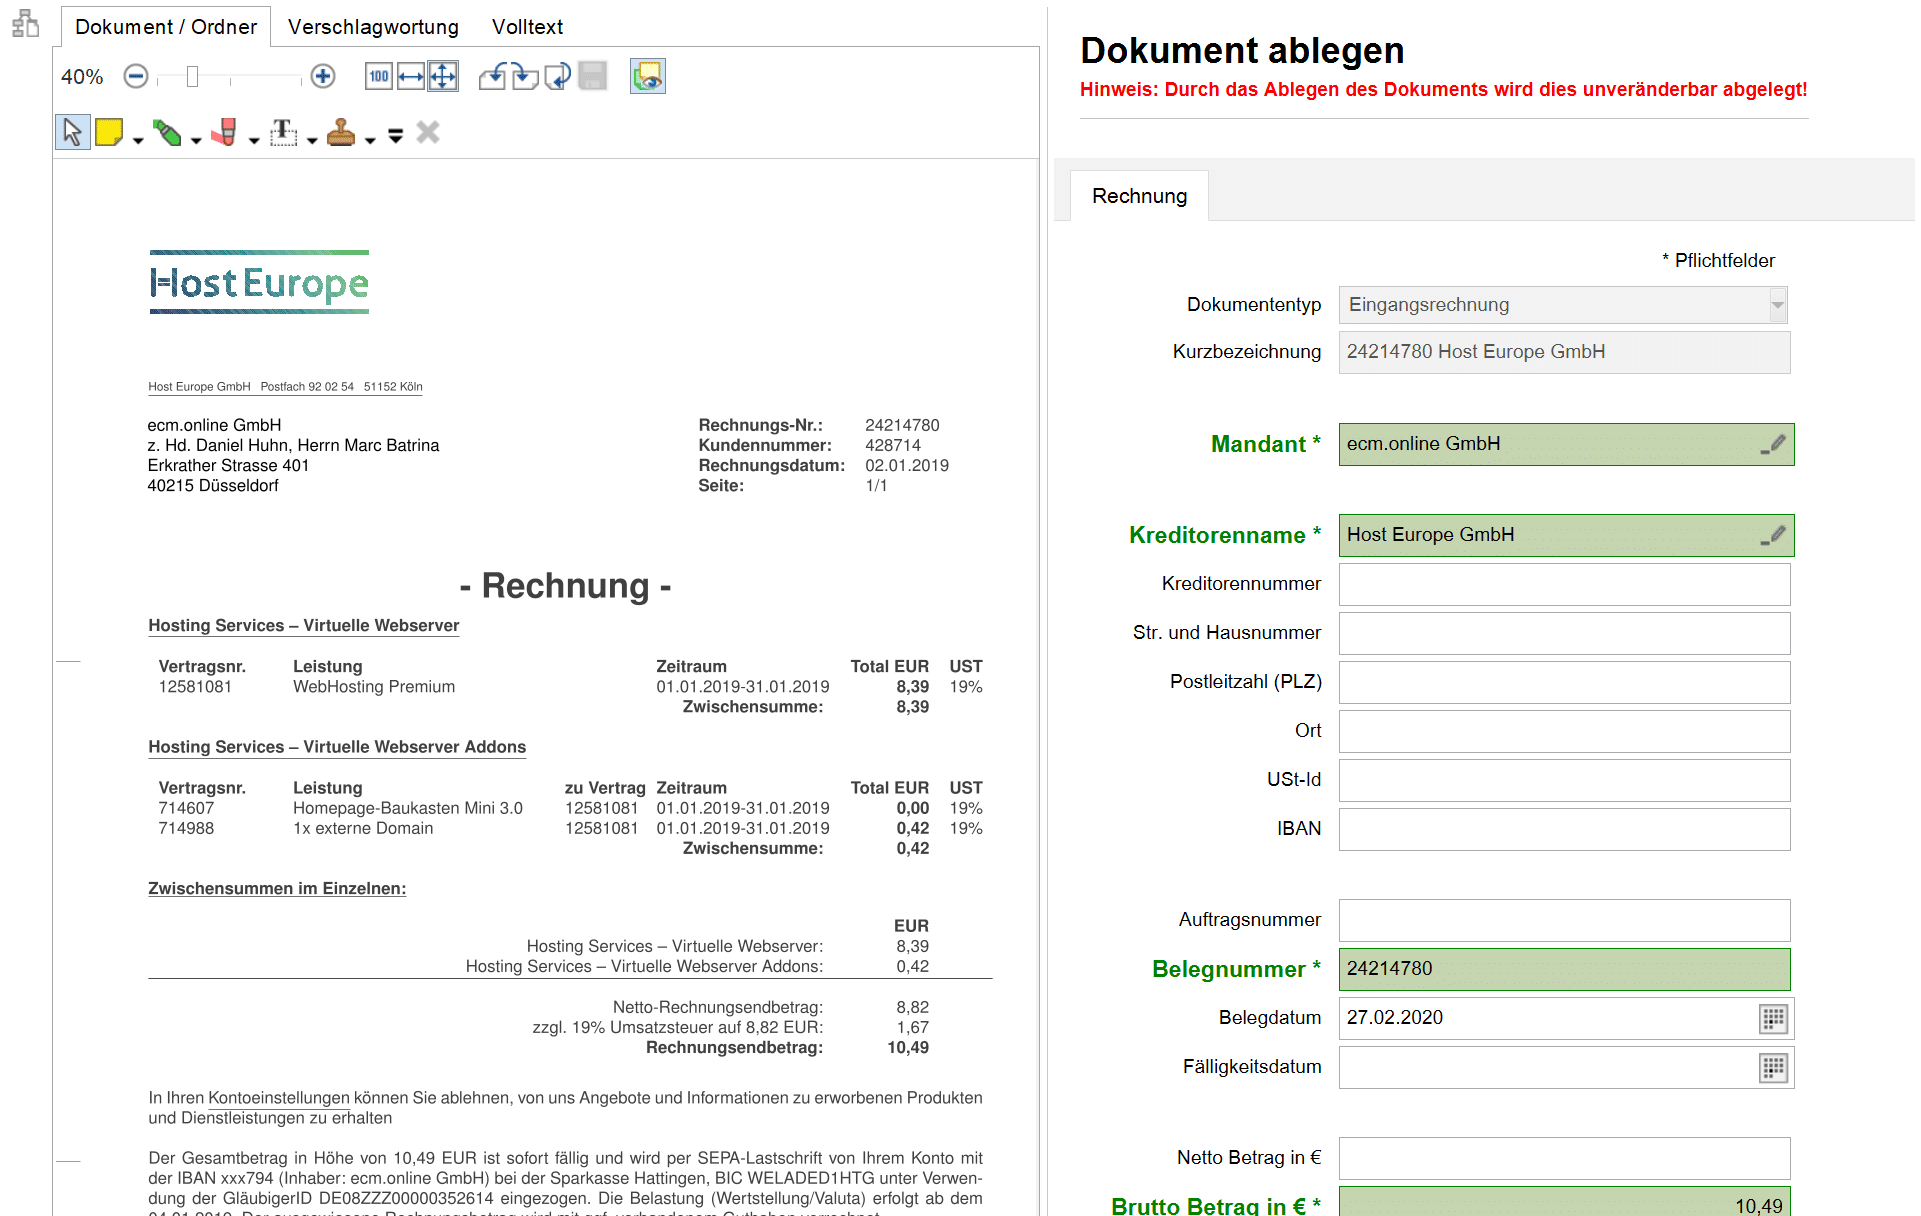Switch to the Verschlagwortung tab
Viewport: 1921px width, 1216px height.
tap(373, 27)
